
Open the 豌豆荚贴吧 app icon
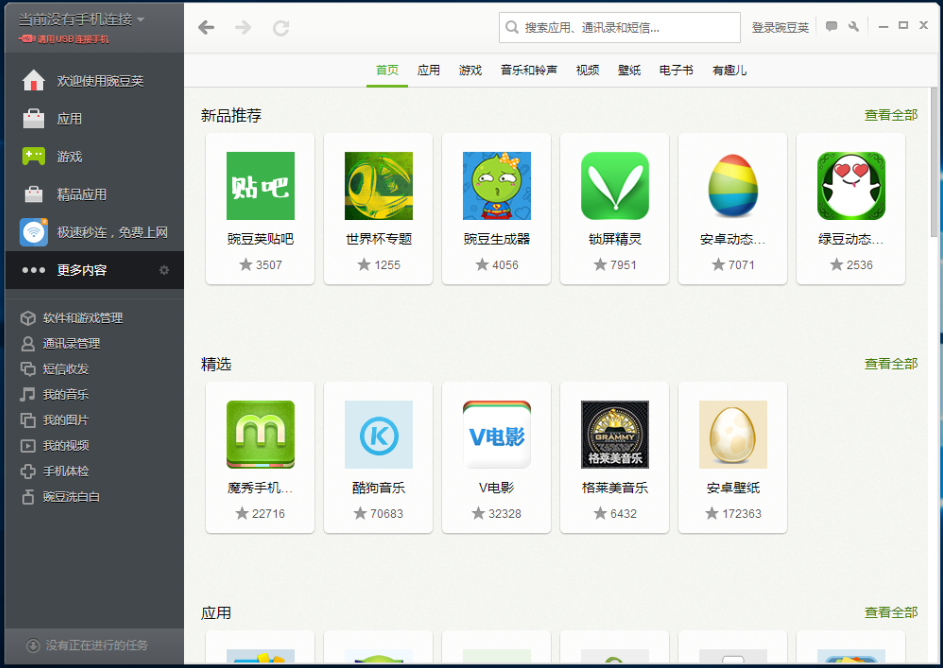coord(260,186)
